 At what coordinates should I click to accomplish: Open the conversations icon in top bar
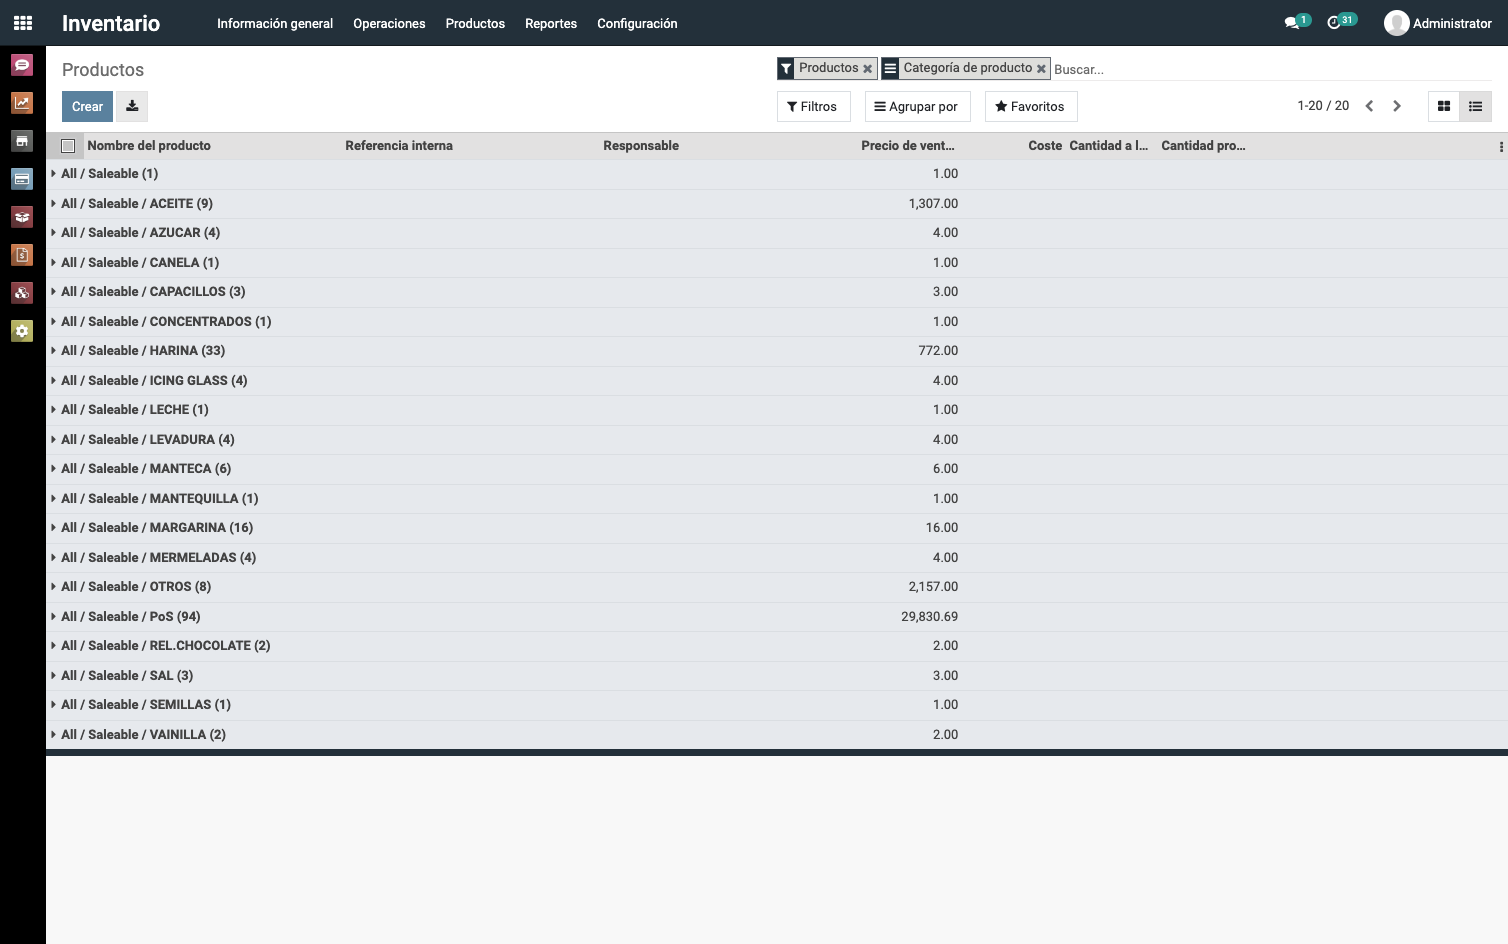pos(1296,22)
